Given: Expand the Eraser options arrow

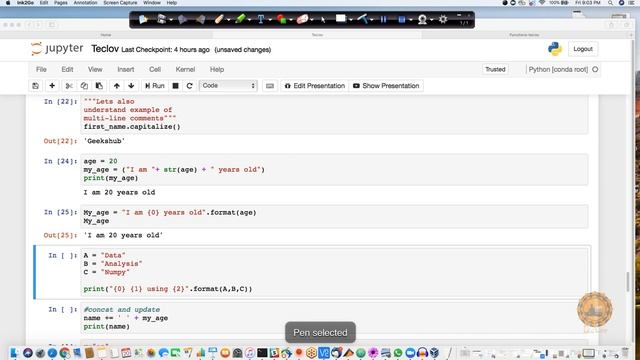Looking at the screenshot, I should point(312,20).
